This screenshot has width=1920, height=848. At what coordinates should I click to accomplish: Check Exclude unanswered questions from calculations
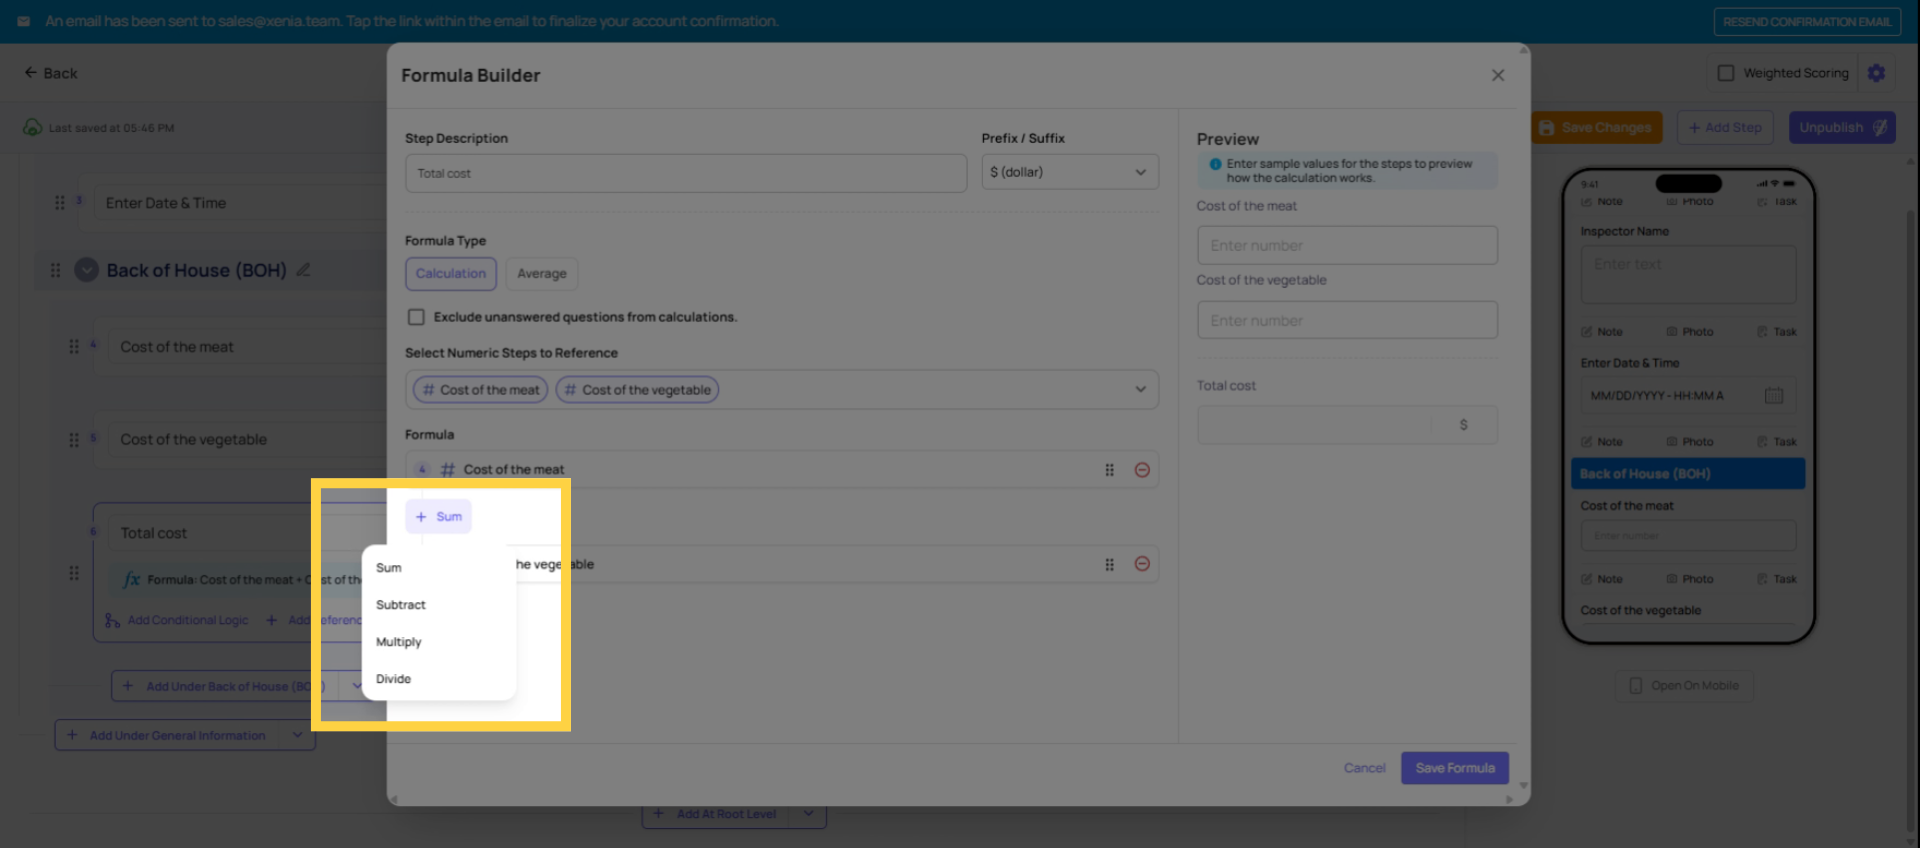(416, 317)
